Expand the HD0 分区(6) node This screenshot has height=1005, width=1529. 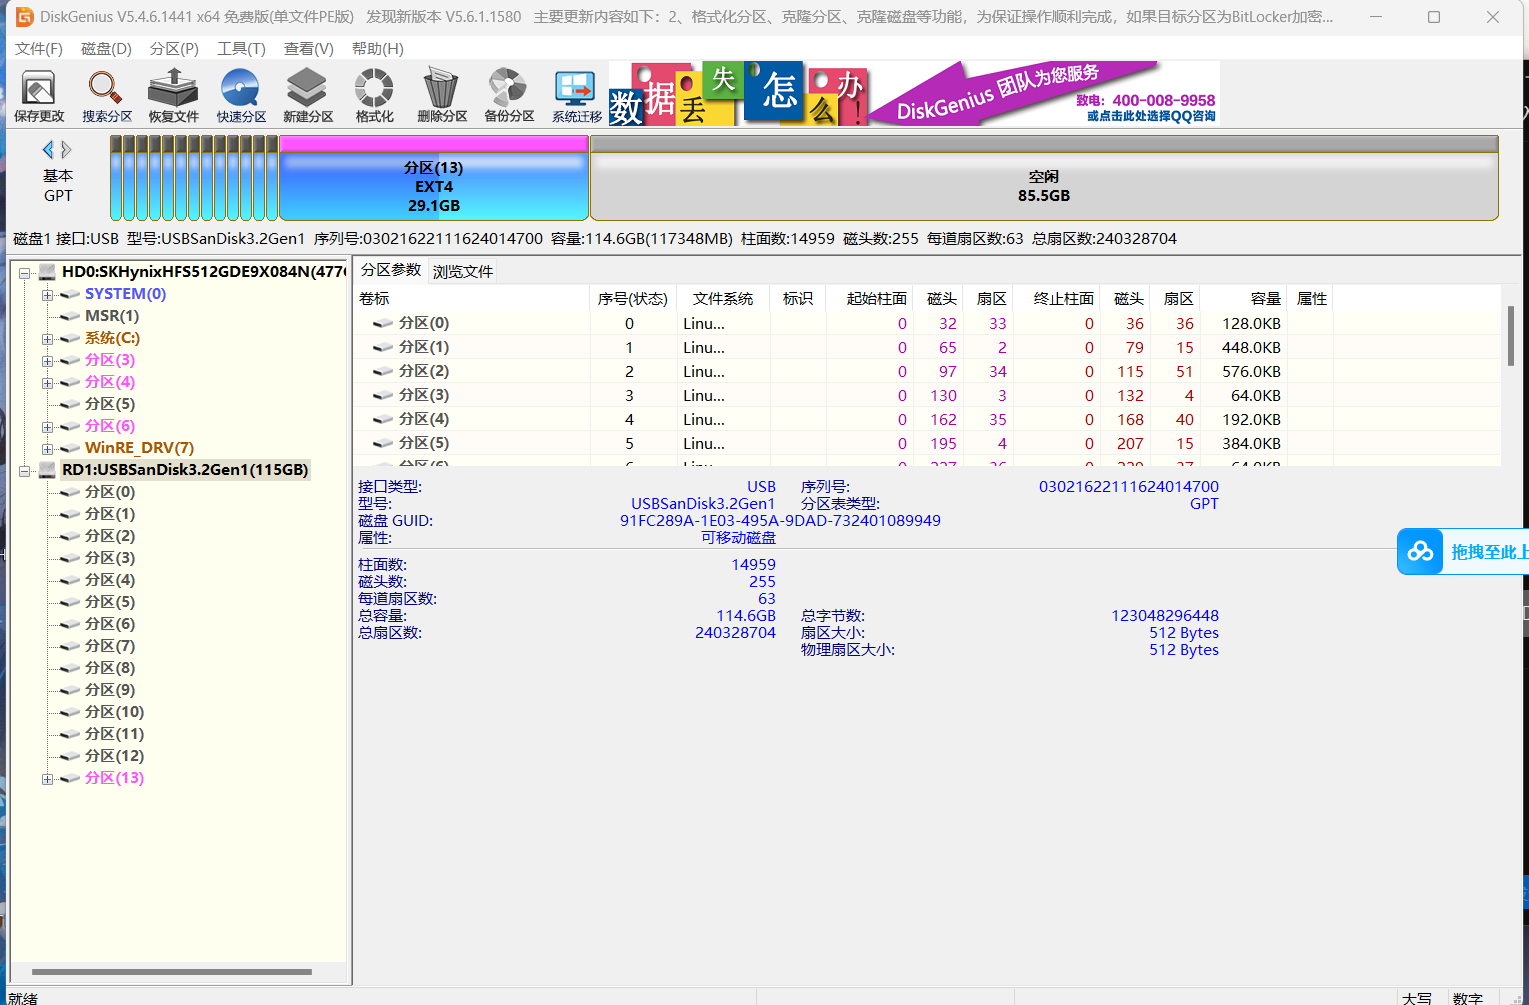tap(47, 426)
